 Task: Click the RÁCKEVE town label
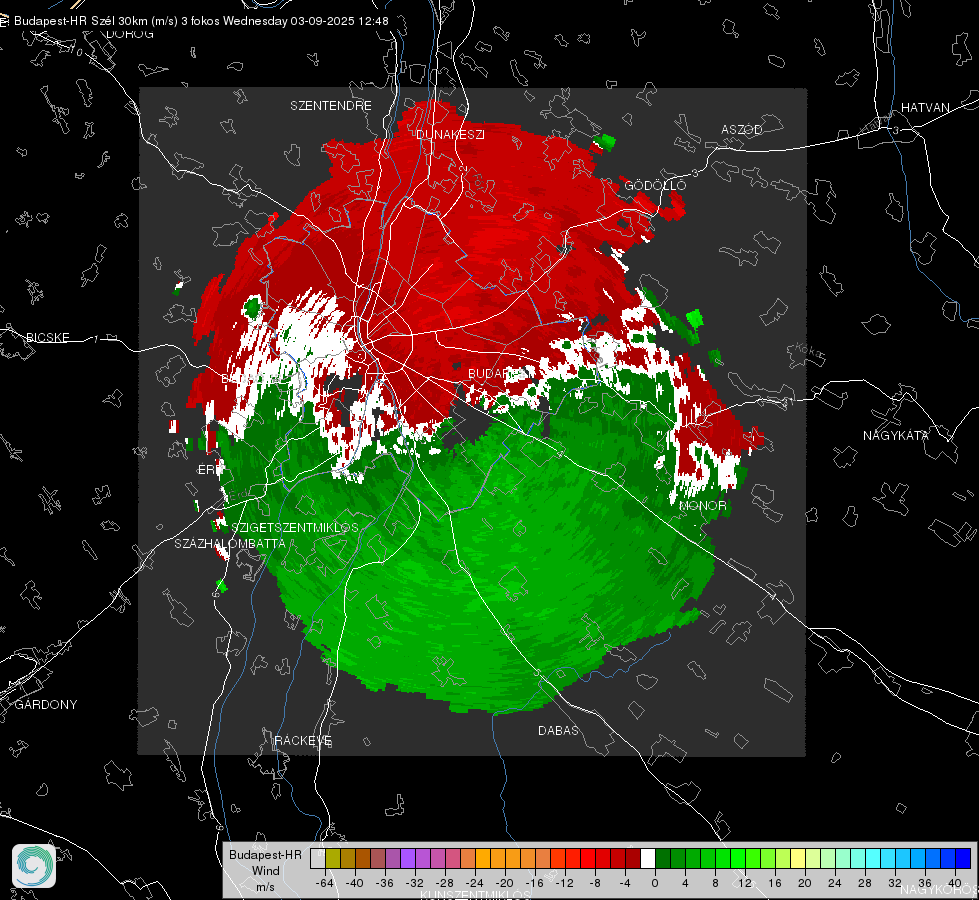[303, 741]
